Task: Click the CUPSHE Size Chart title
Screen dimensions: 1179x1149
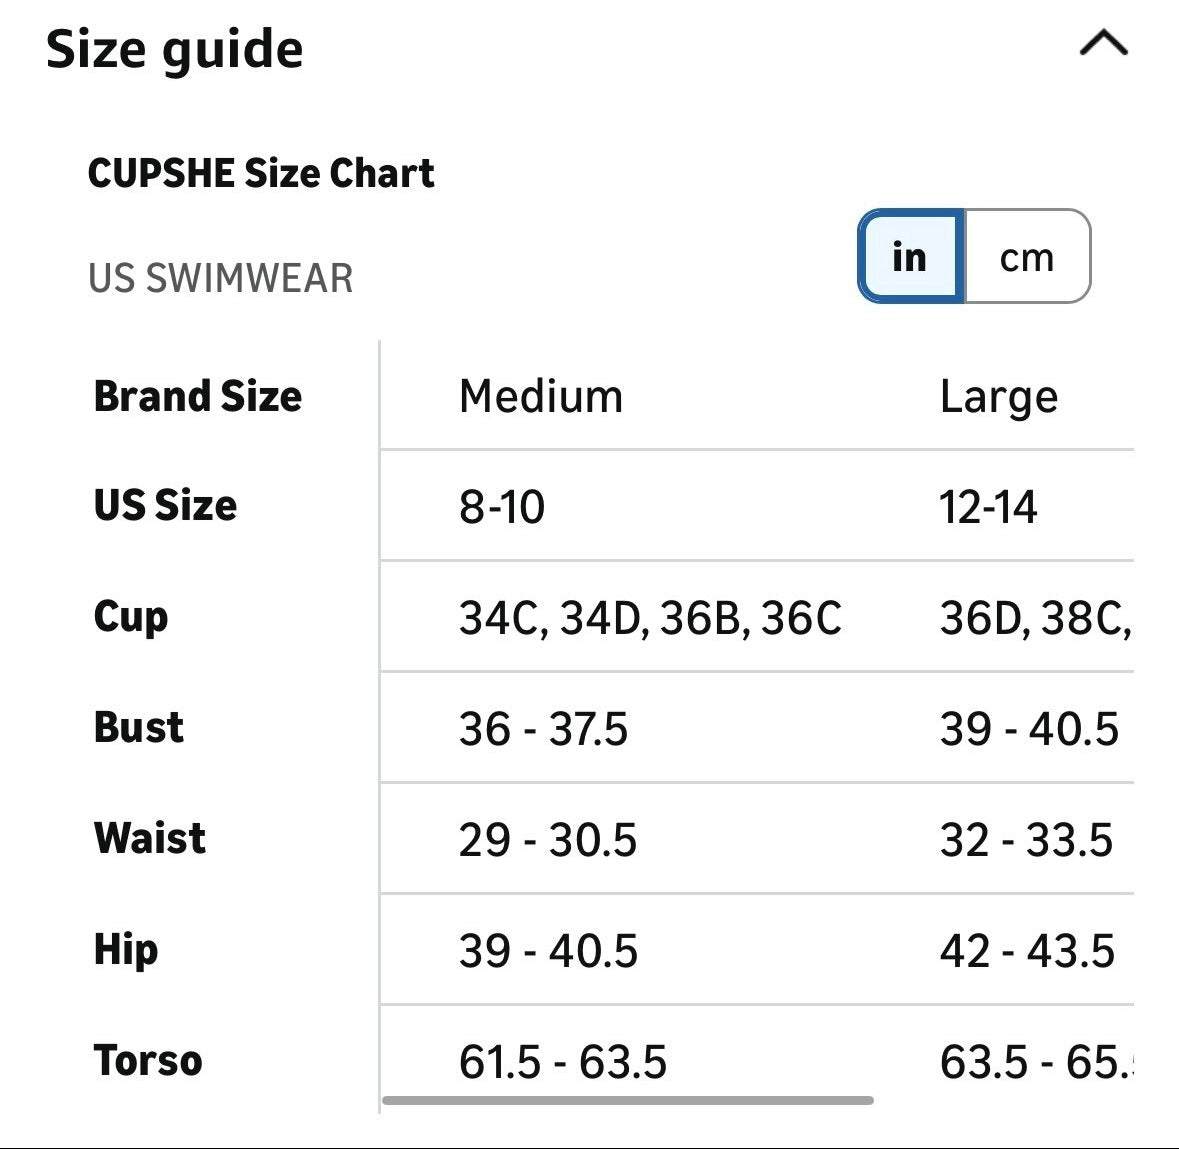Action: (x=261, y=172)
